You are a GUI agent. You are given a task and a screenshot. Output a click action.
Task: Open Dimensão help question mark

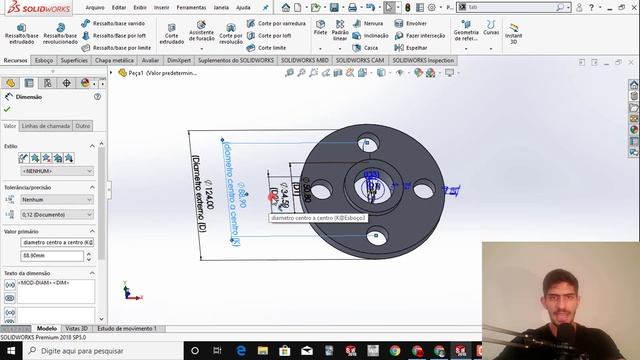pos(98,97)
